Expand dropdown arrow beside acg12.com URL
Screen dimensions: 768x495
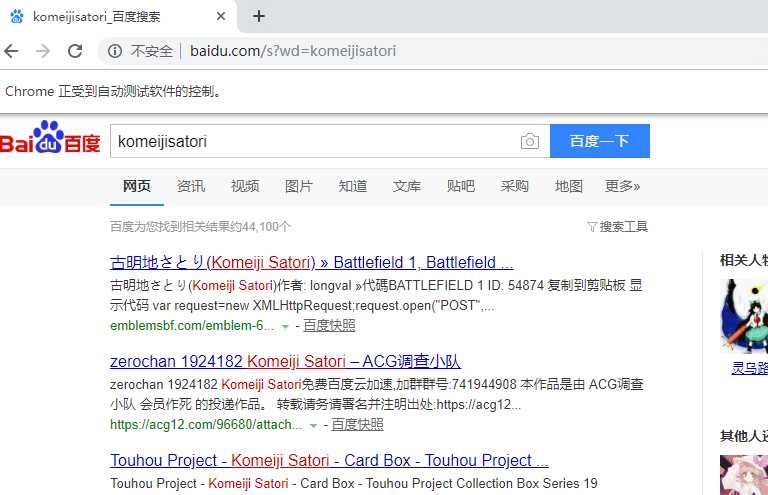pyautogui.click(x=313, y=425)
